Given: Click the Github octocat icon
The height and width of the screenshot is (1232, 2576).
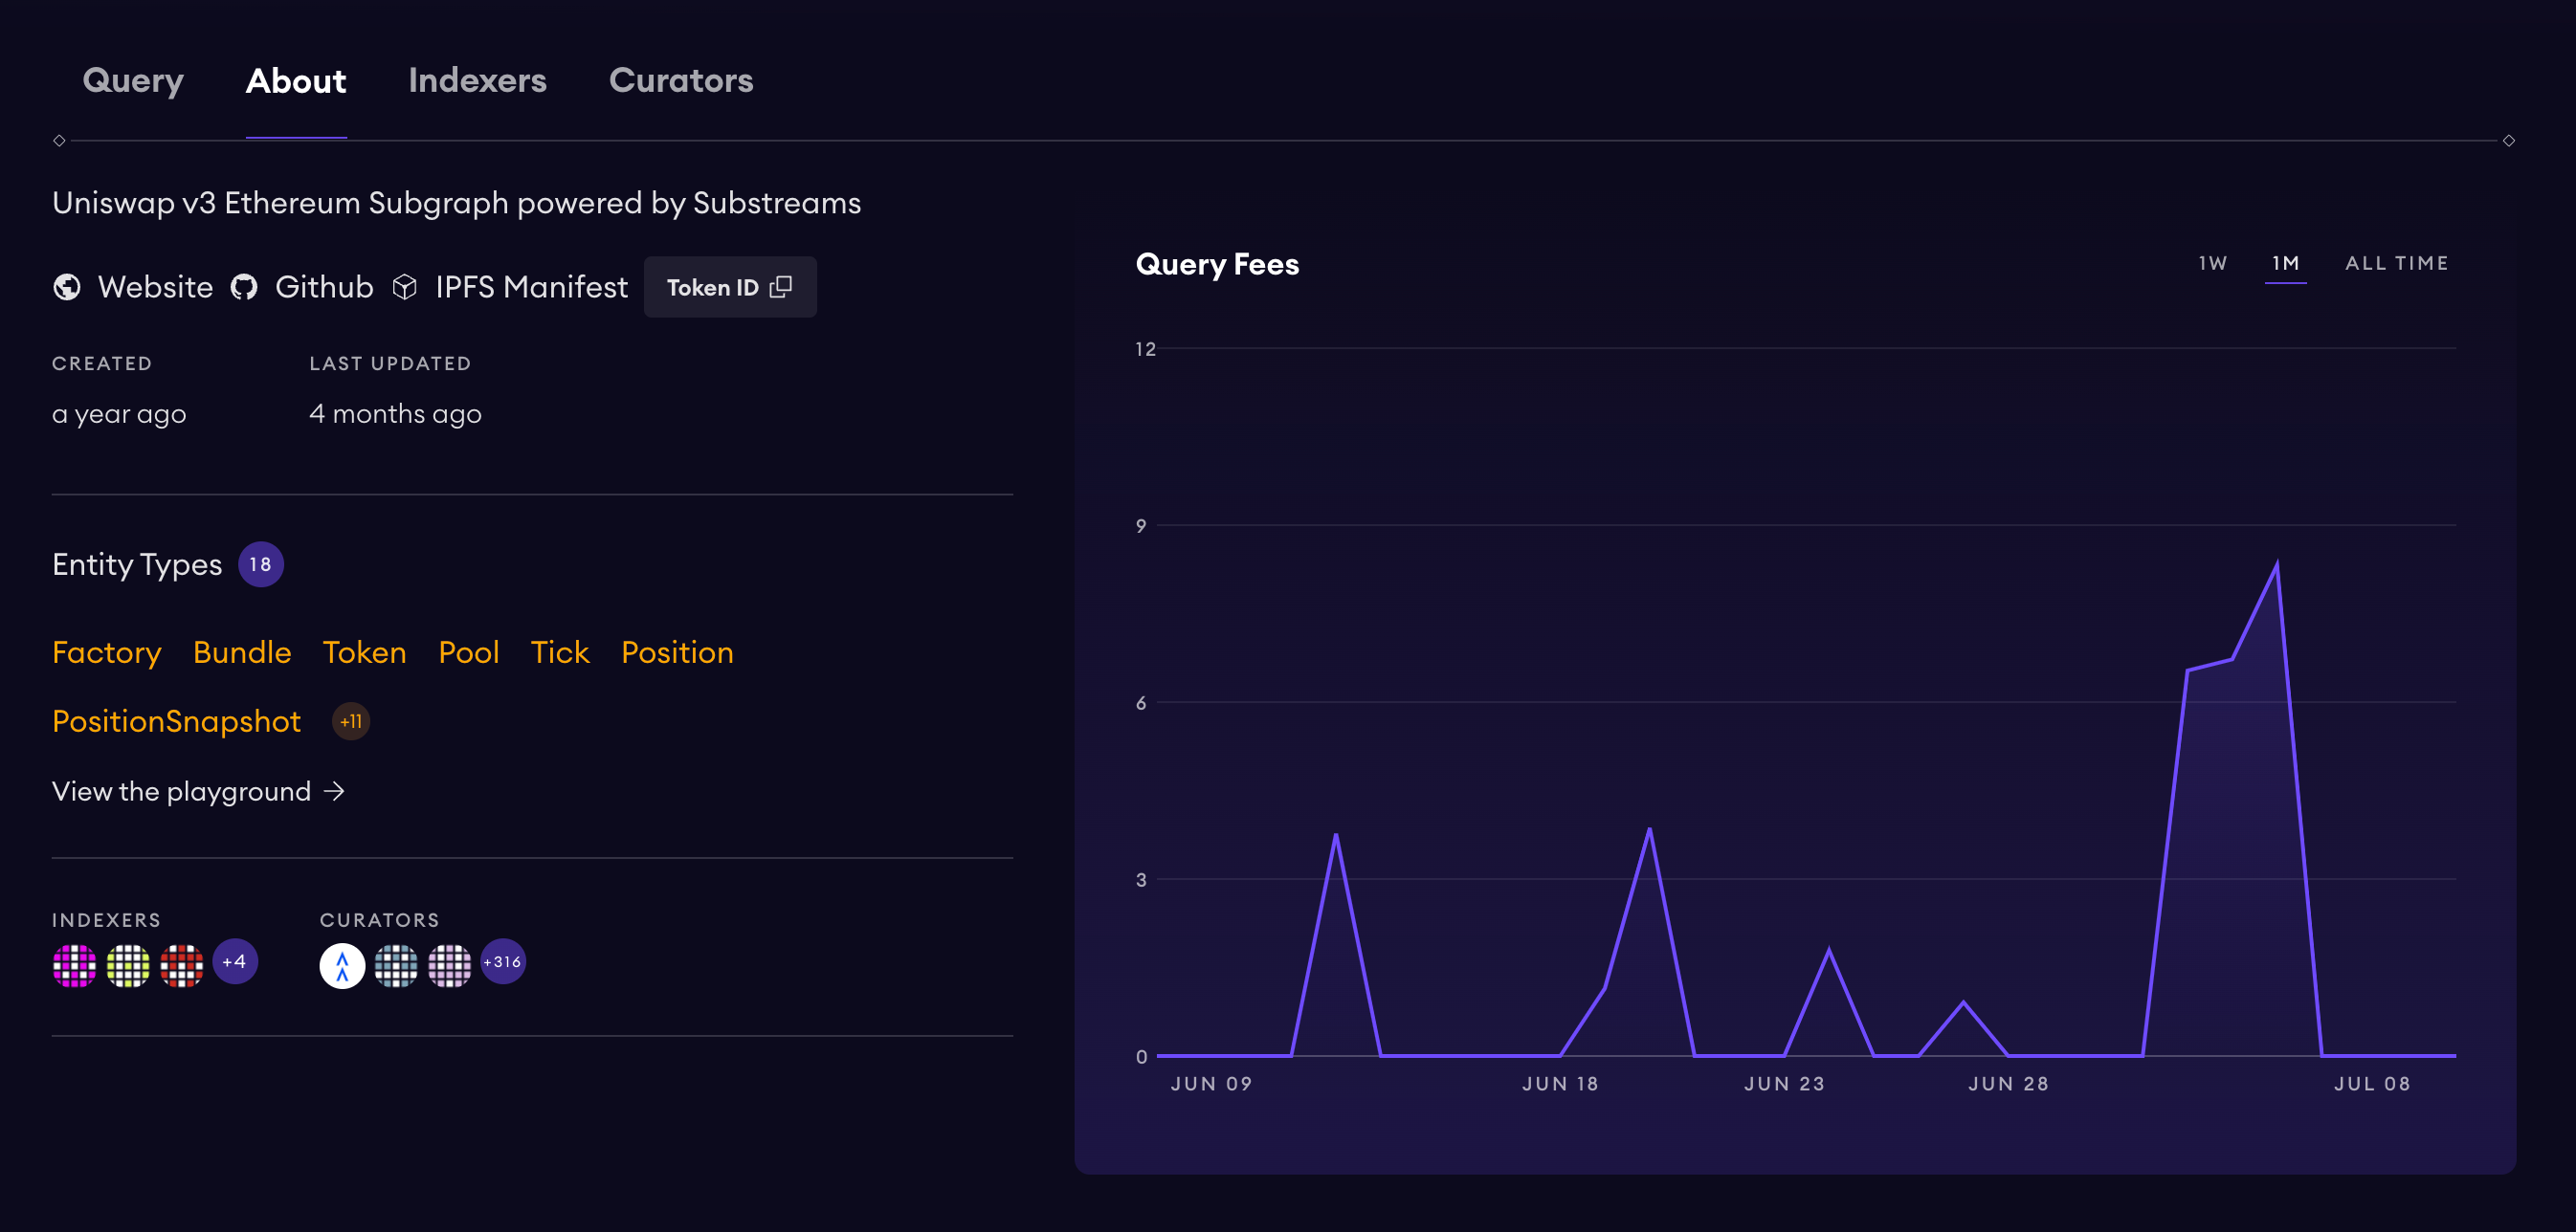Looking at the screenshot, I should (244, 288).
